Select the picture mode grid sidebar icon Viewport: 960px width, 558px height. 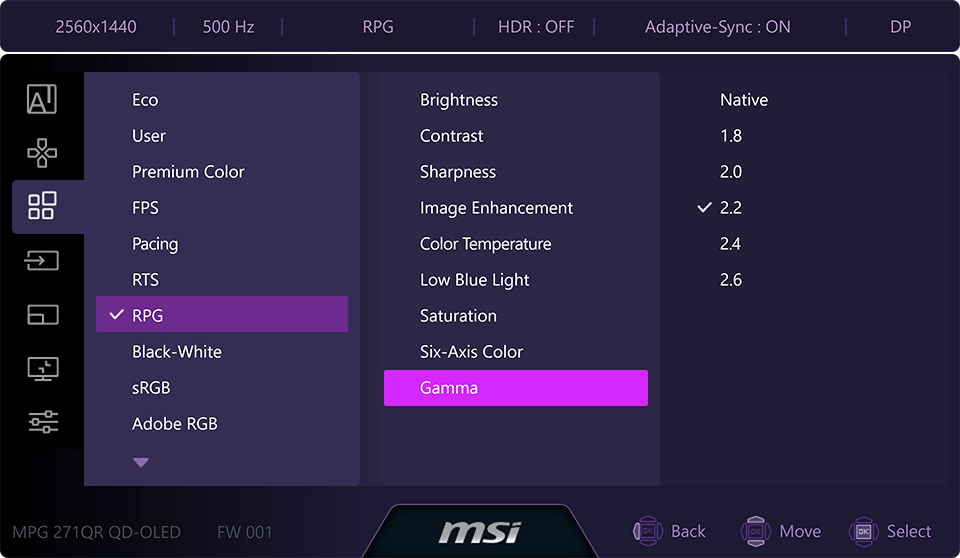[42, 206]
